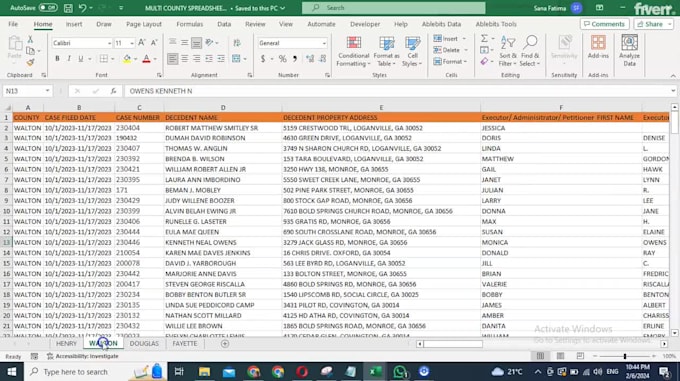
Task: Click the AutoSum sigma icon
Action: (484, 39)
